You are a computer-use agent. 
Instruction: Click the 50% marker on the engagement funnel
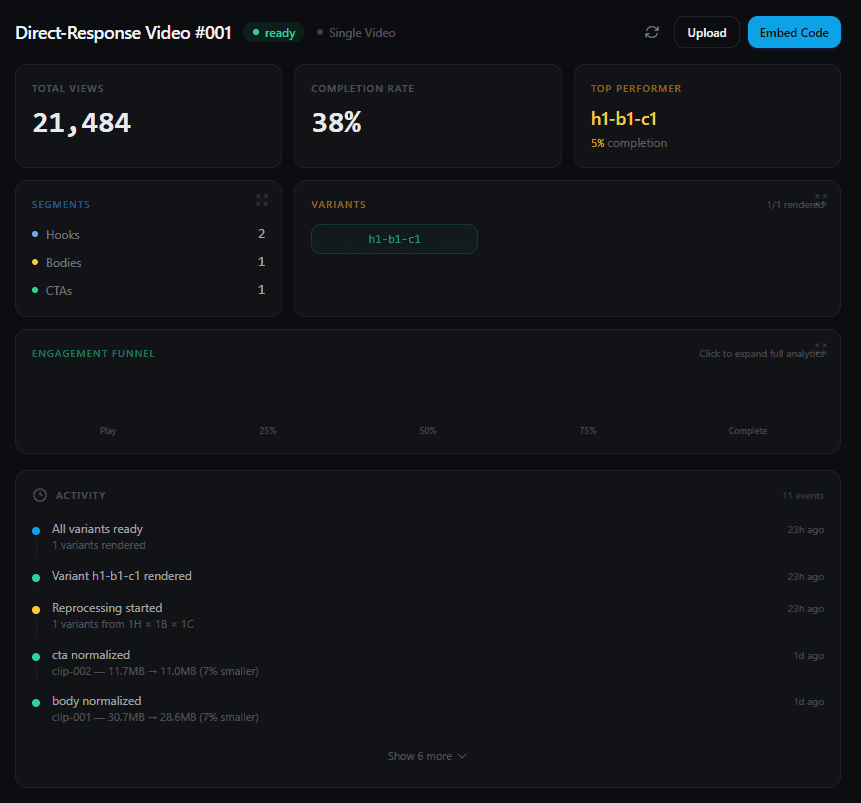[x=428, y=430]
